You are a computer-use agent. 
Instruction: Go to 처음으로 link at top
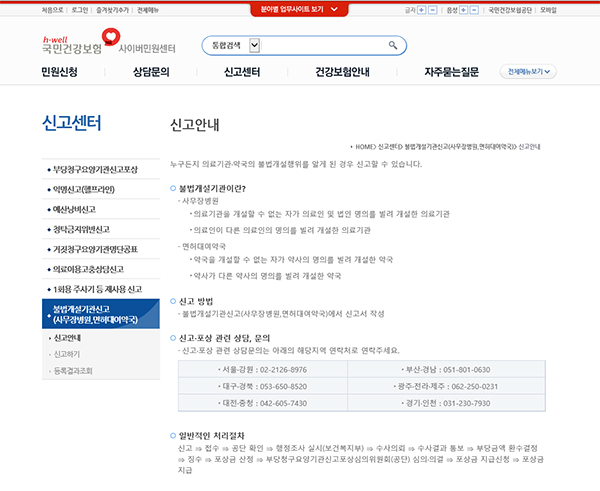(x=52, y=10)
